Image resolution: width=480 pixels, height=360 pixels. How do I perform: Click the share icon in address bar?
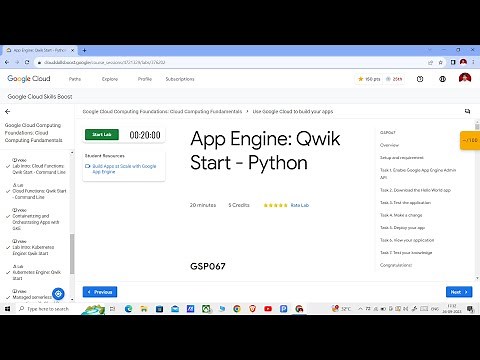coord(430,62)
